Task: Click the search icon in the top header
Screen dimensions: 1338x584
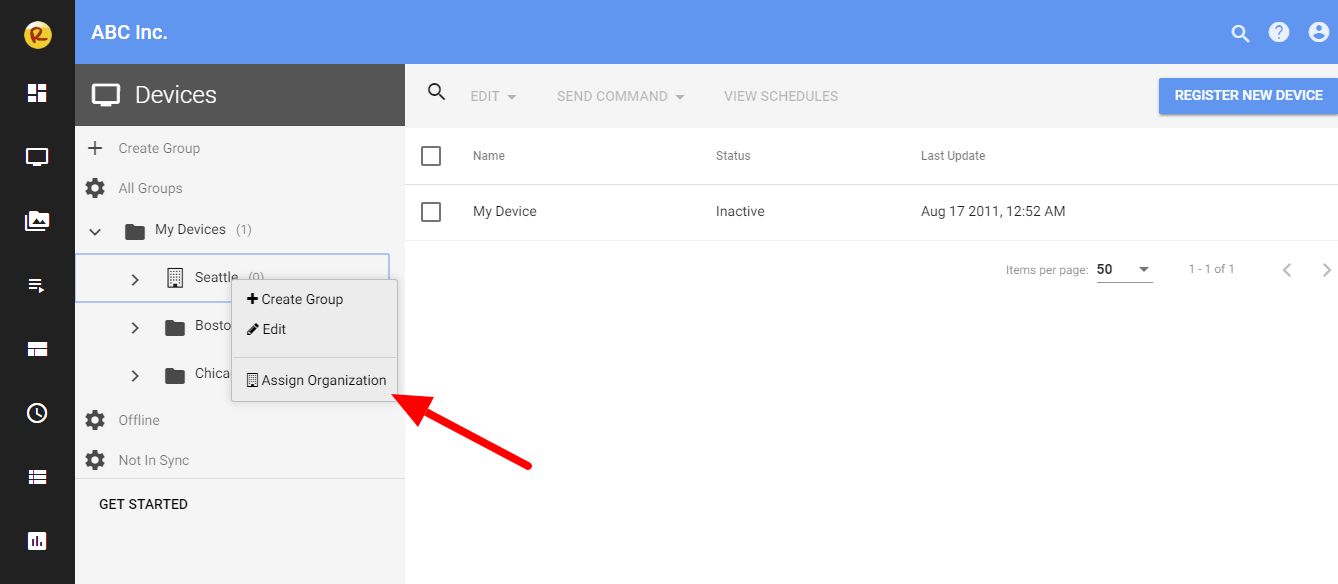Action: coord(1241,33)
